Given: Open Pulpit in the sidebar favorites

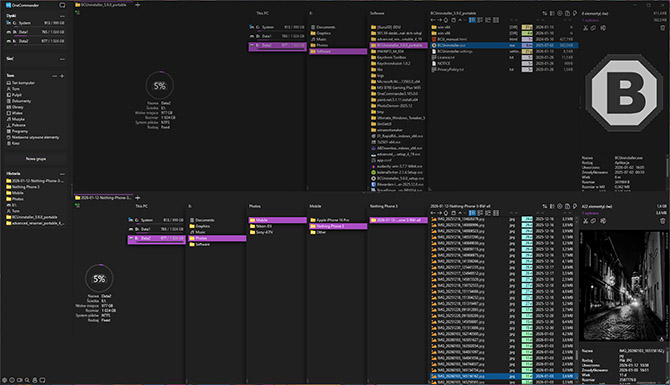Looking at the screenshot, I should point(15,95).
